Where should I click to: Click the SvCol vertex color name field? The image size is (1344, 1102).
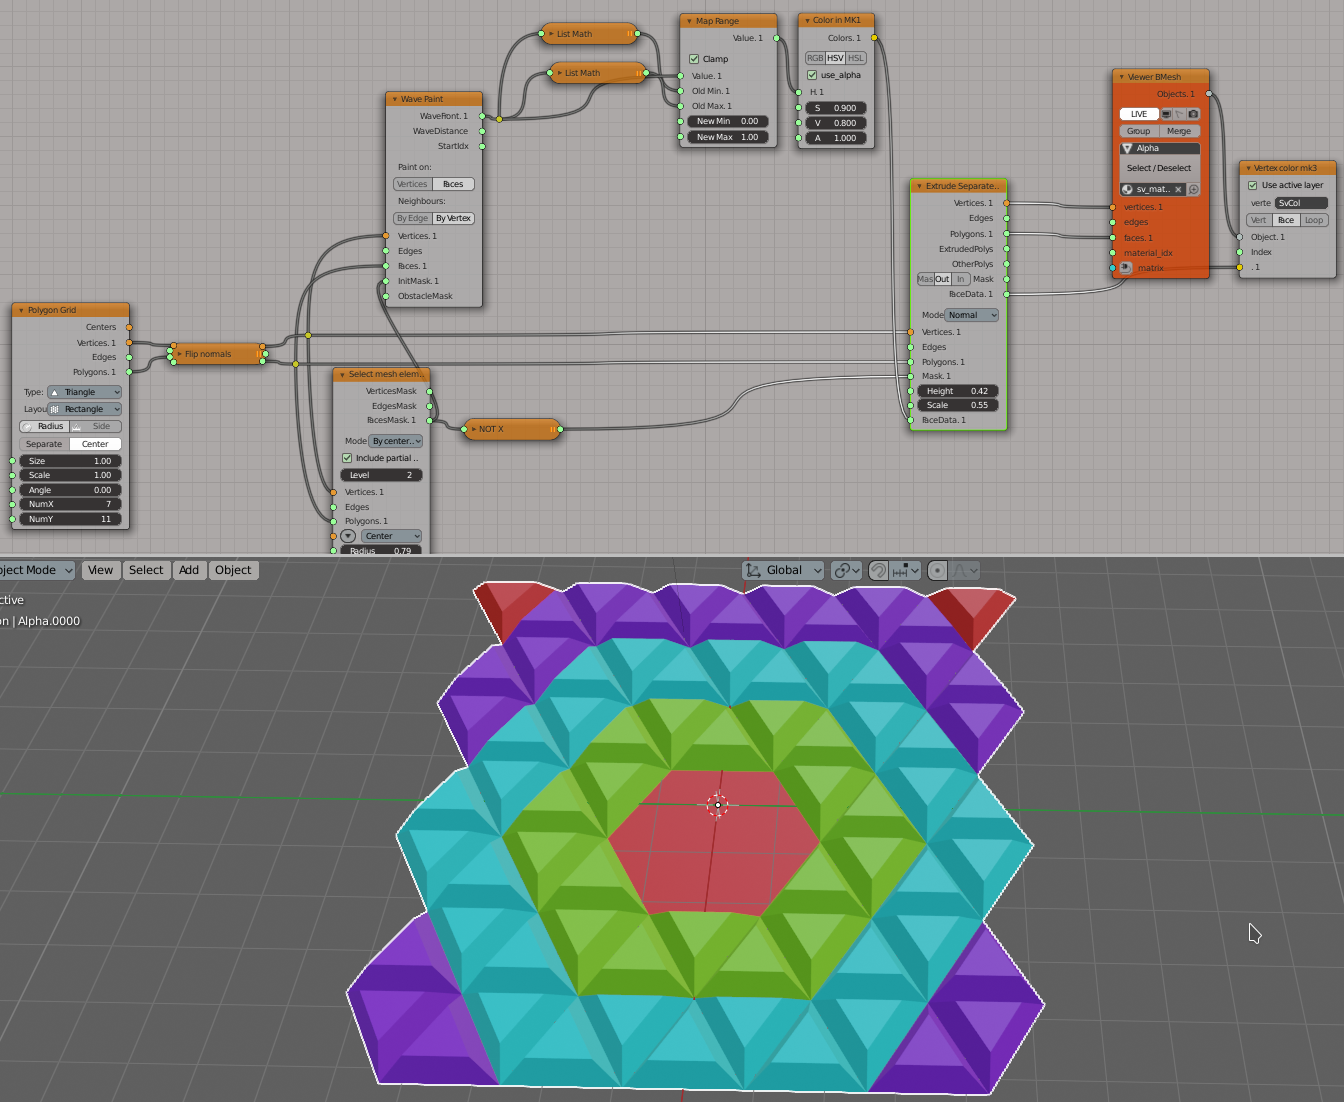click(x=1301, y=203)
